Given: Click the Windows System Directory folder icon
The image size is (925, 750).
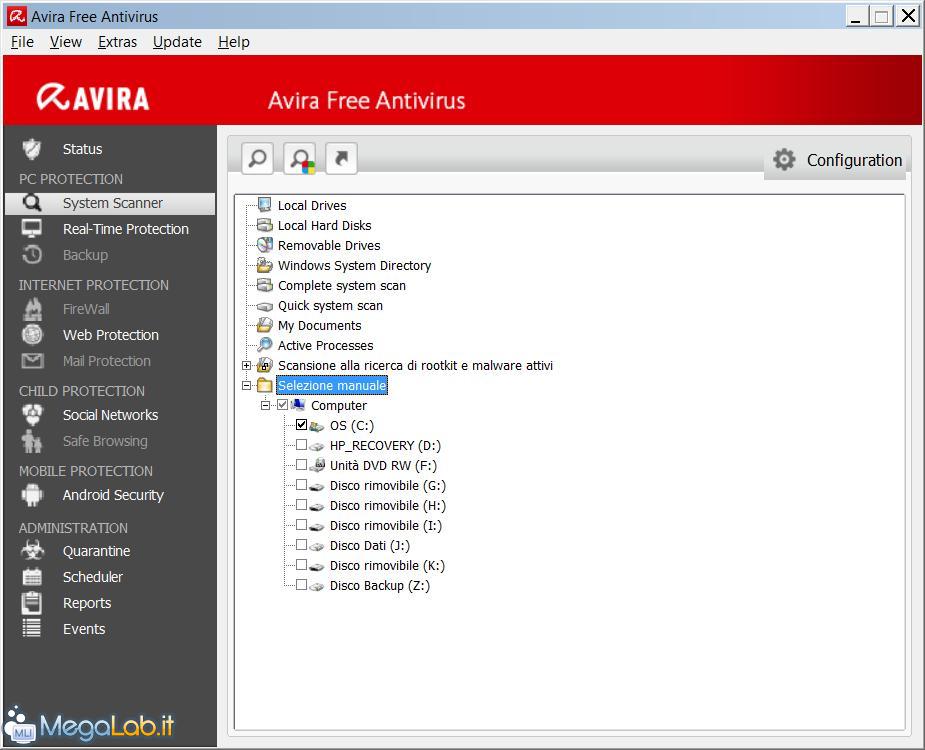Looking at the screenshot, I should tap(265, 265).
